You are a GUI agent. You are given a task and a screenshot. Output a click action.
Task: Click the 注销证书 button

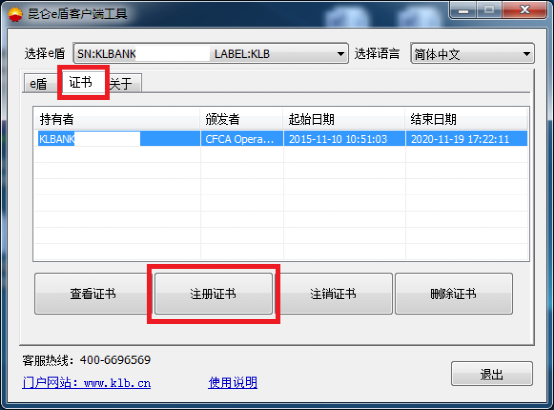[x=333, y=294]
